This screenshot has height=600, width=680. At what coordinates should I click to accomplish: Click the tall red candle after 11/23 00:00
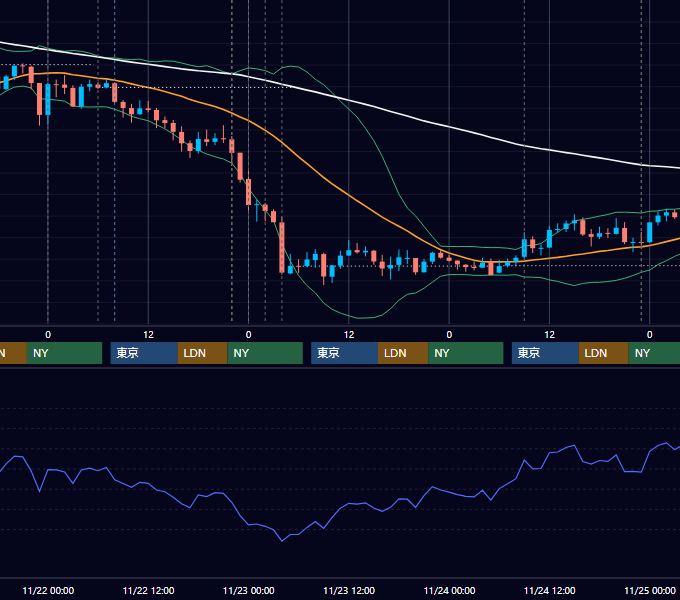click(x=282, y=247)
